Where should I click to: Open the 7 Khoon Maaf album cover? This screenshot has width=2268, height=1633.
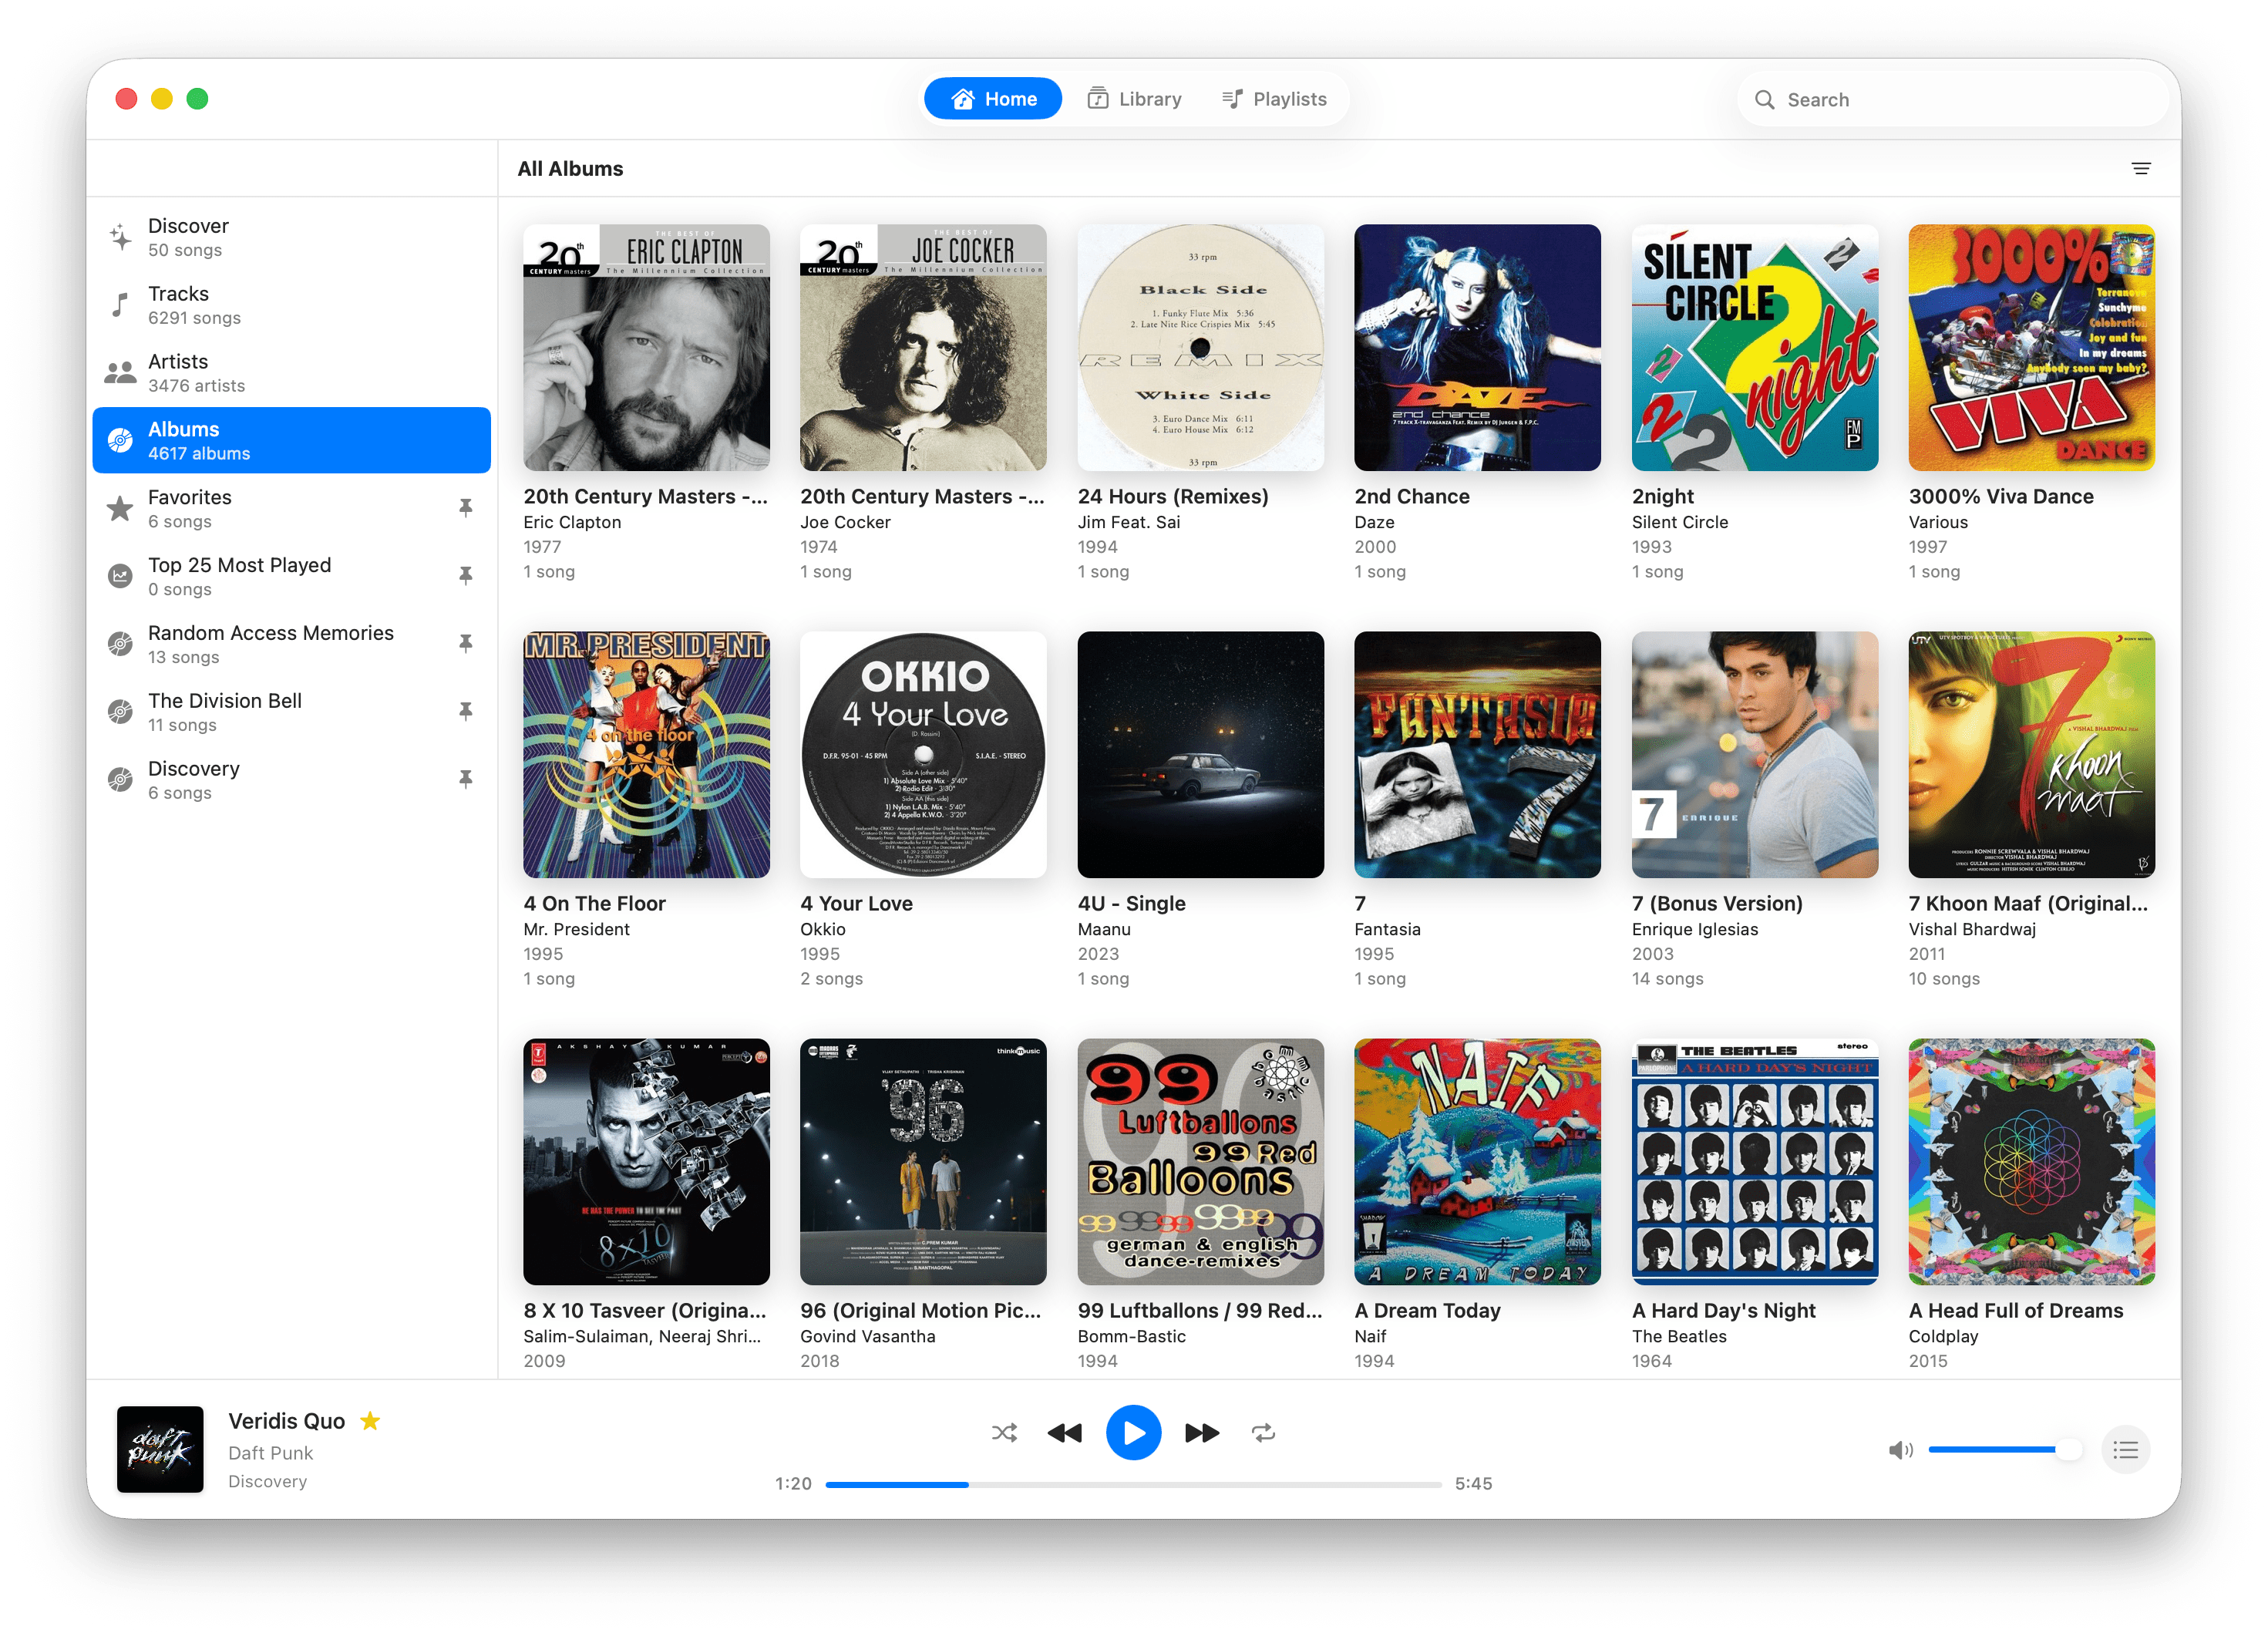[2031, 755]
